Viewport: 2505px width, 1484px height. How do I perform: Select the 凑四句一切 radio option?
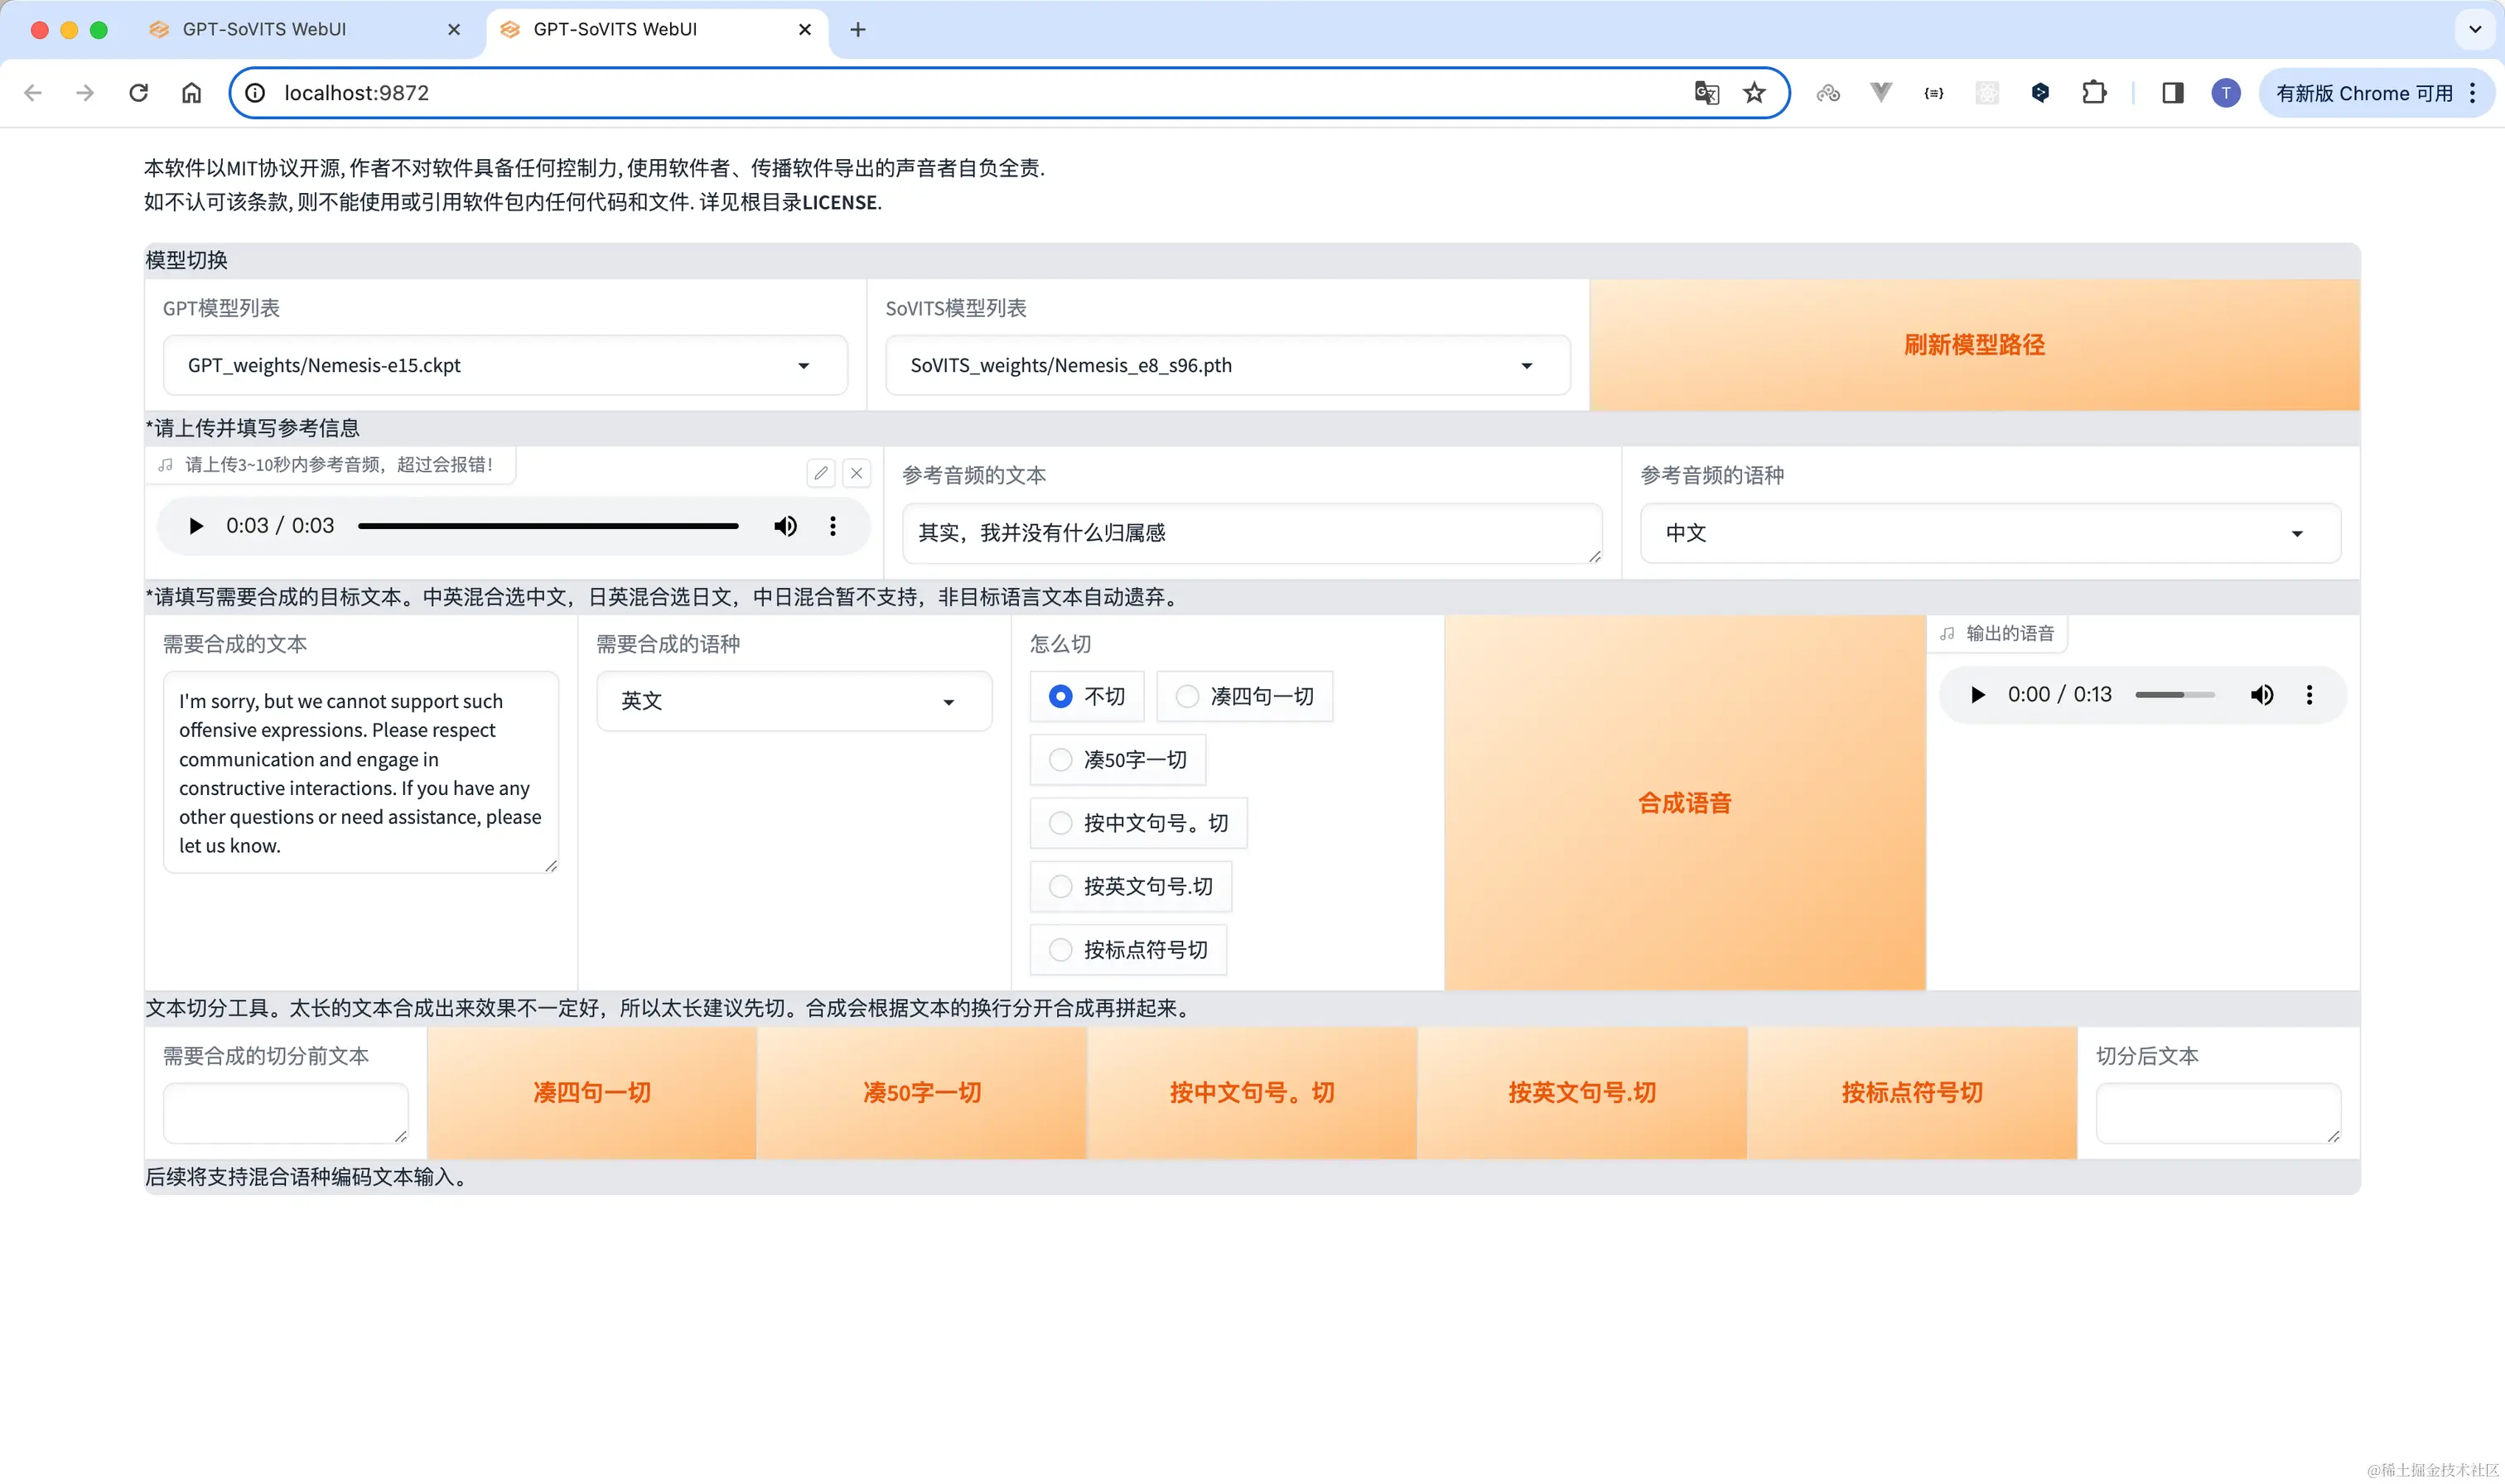[1187, 696]
